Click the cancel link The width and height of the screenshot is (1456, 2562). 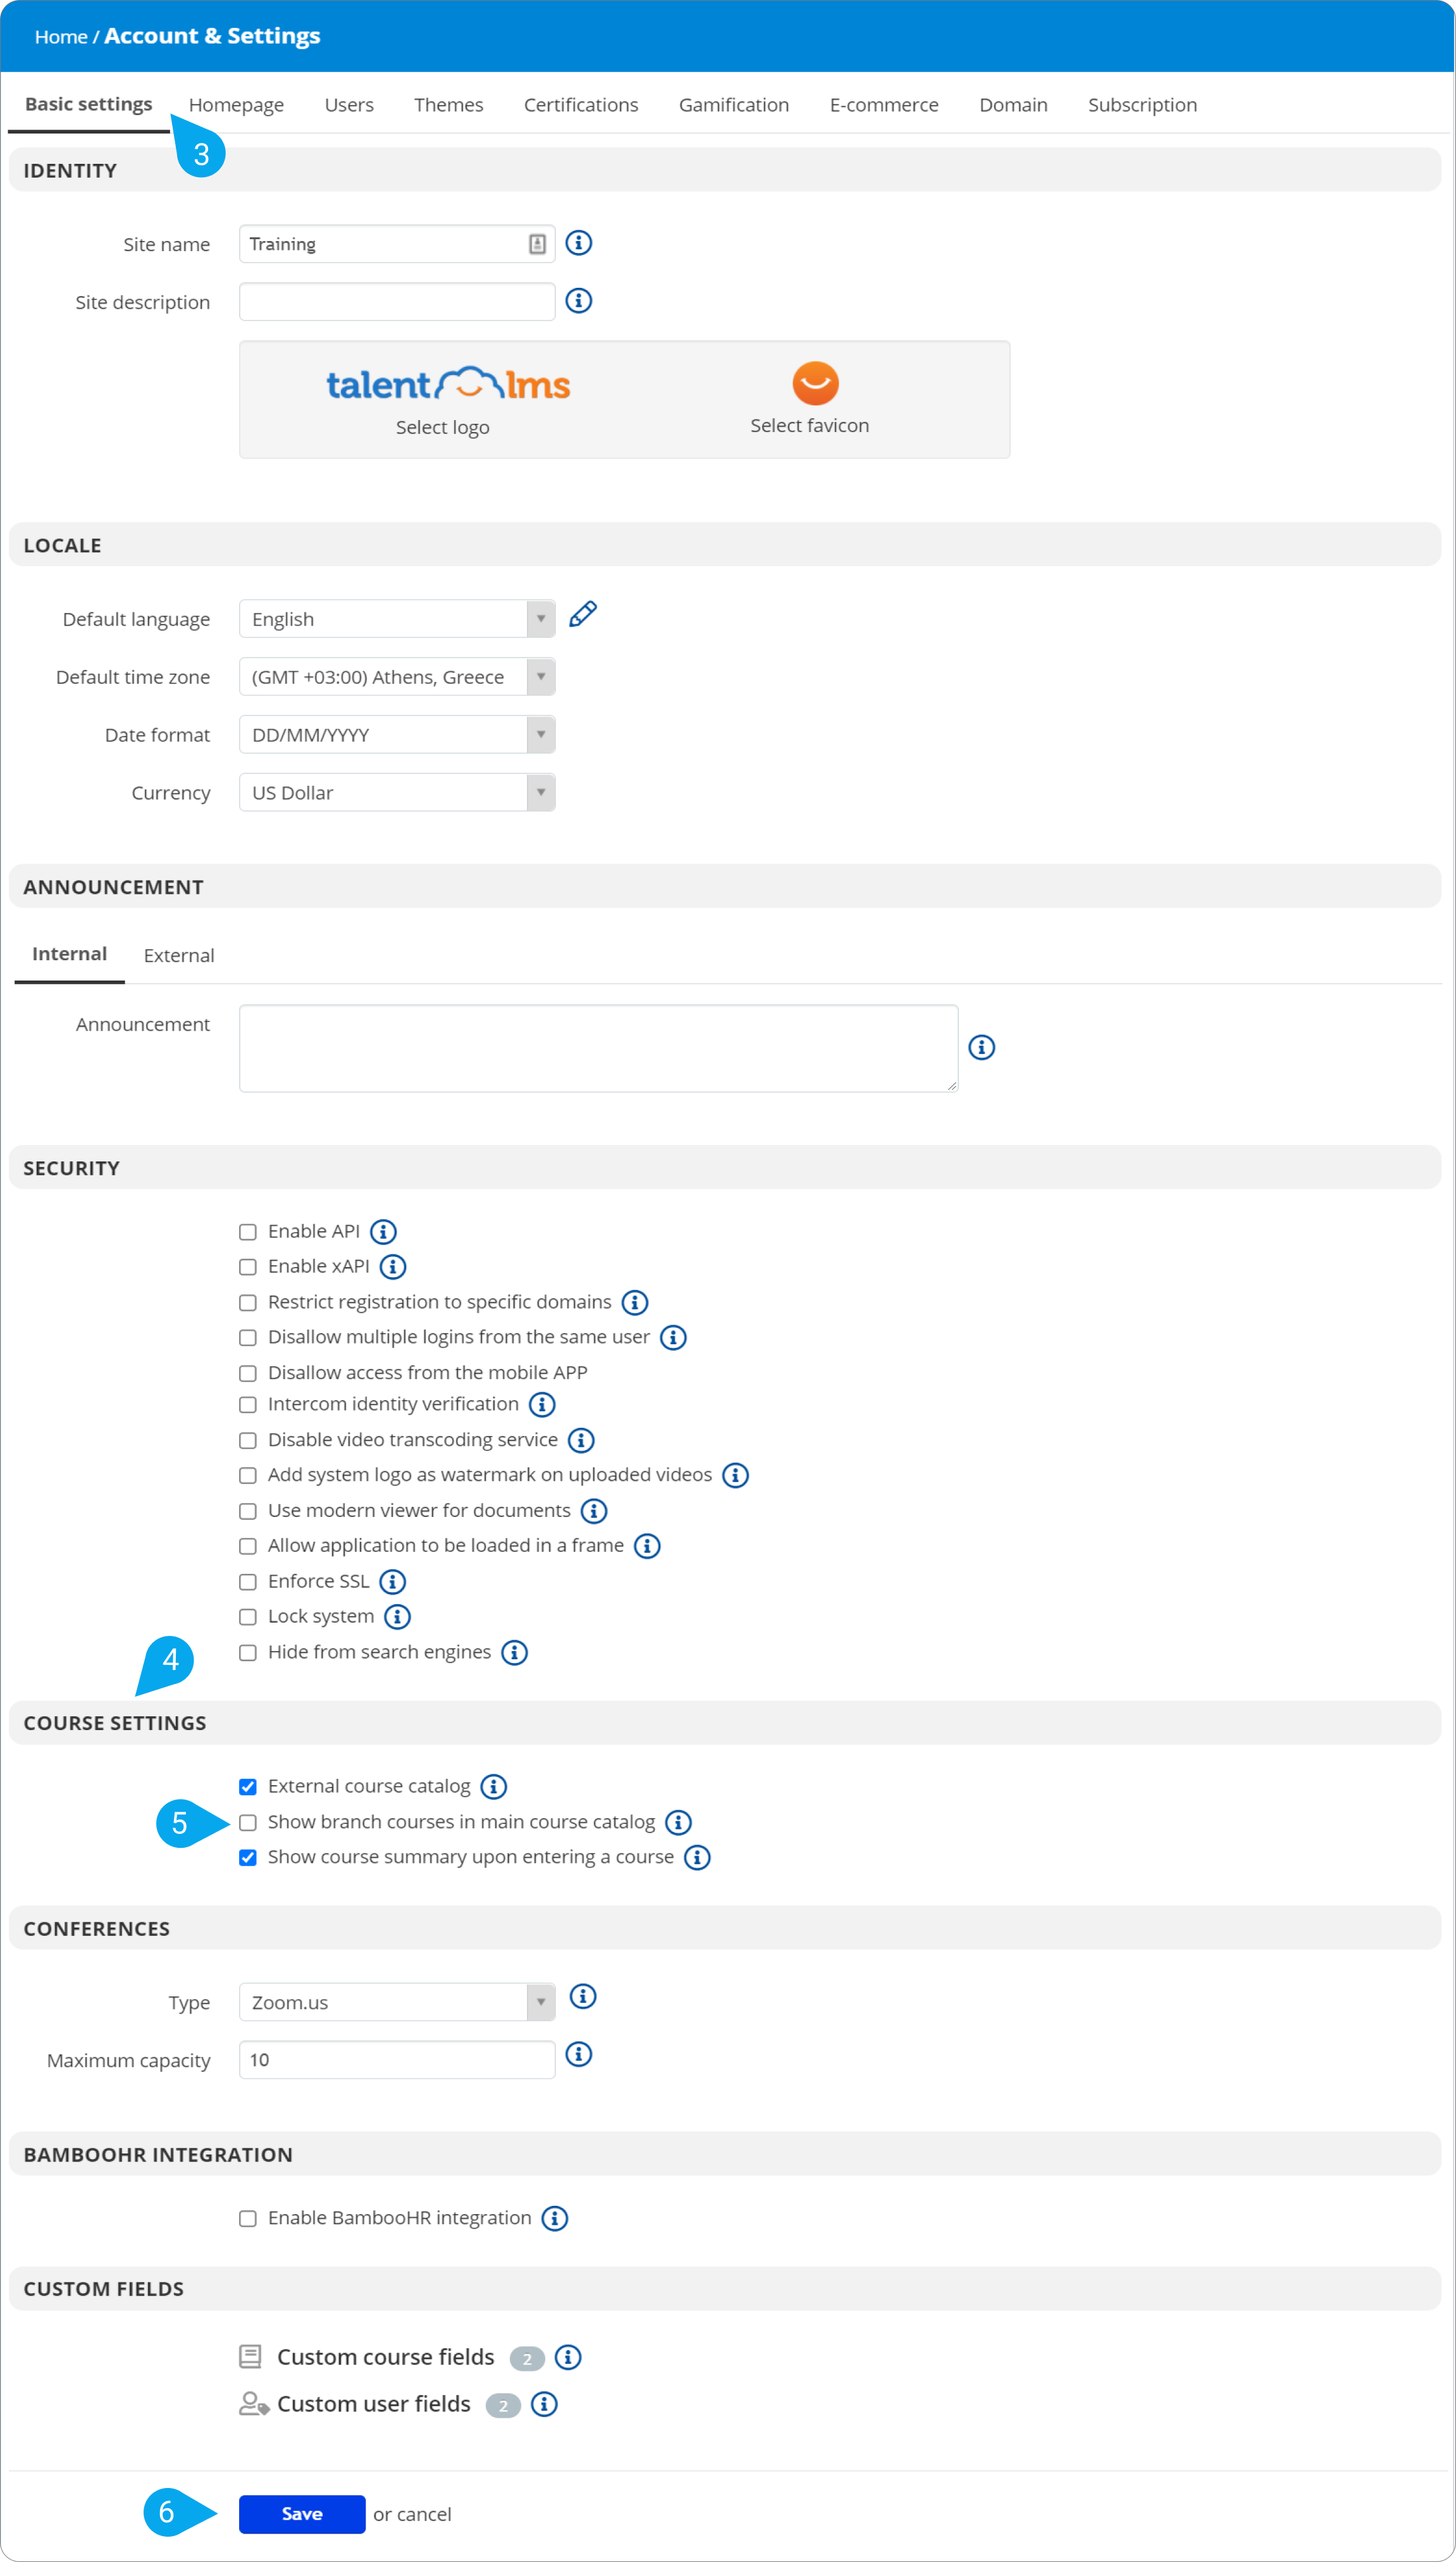pos(425,2514)
